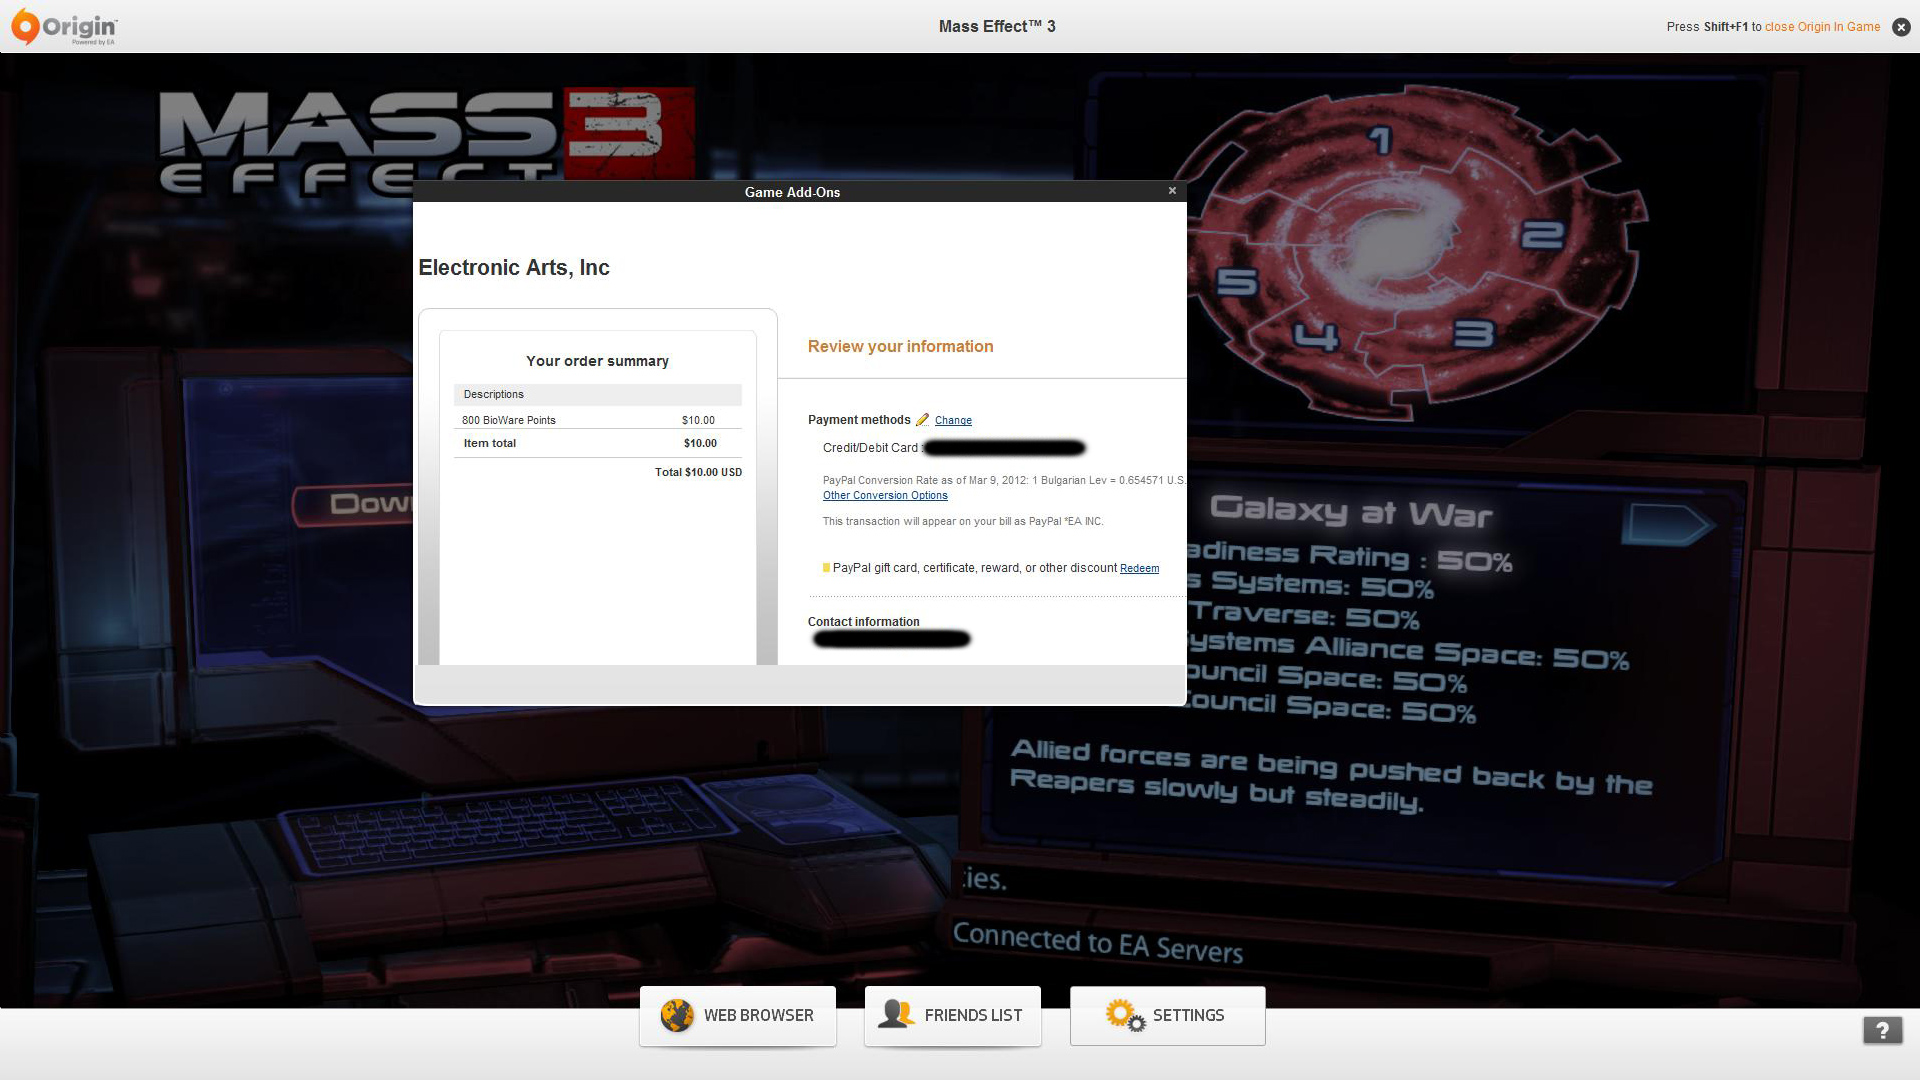Screen dimensions: 1920x1080
Task: Open Origin Settings
Action: pyautogui.click(x=1168, y=1016)
